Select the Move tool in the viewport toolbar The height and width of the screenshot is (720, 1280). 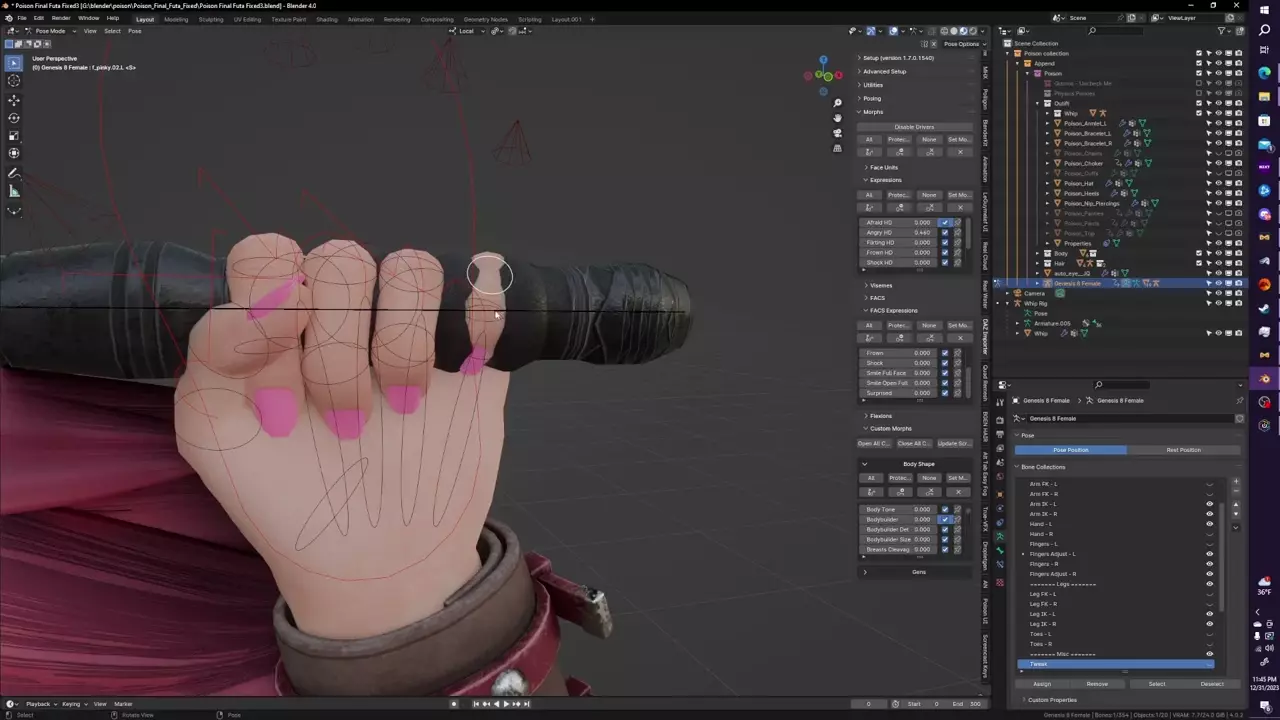14,100
